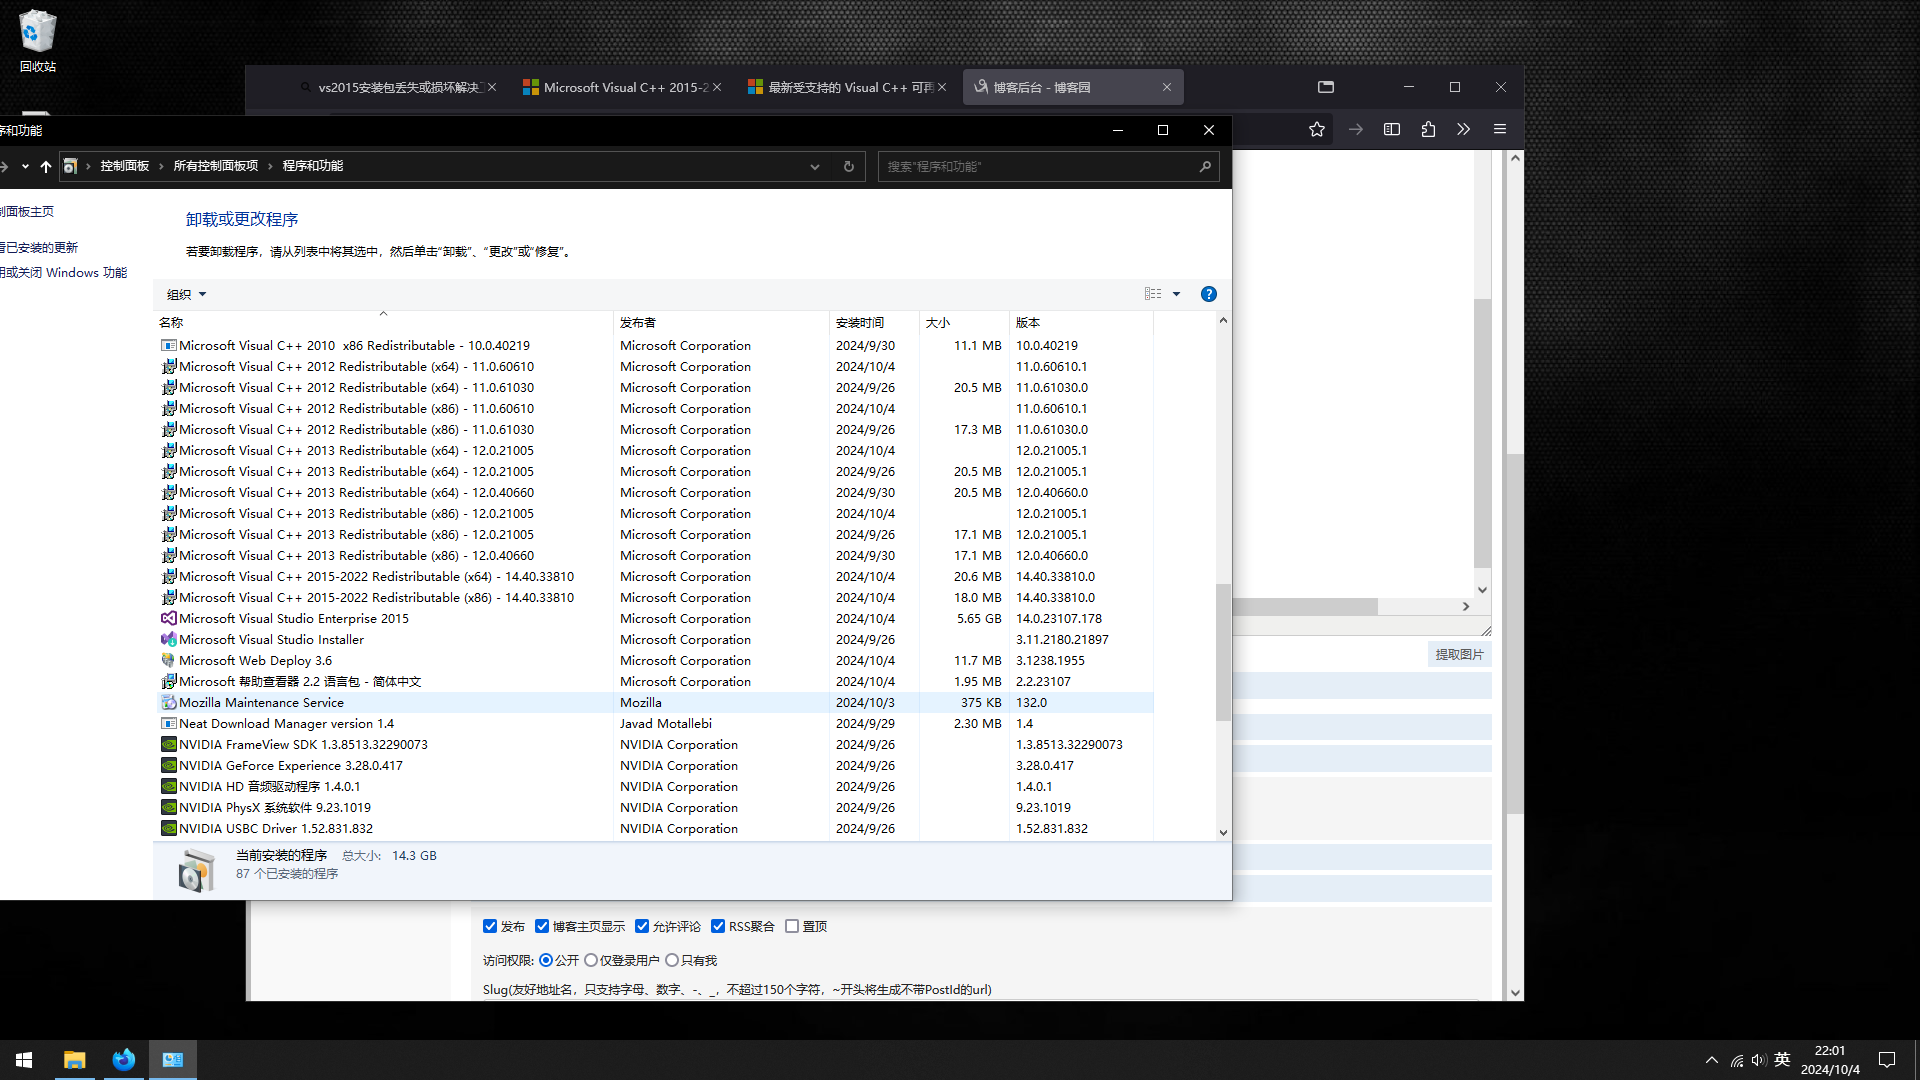Expand the view options dropdown arrow
This screenshot has width=1920, height=1080.
(x=1177, y=294)
